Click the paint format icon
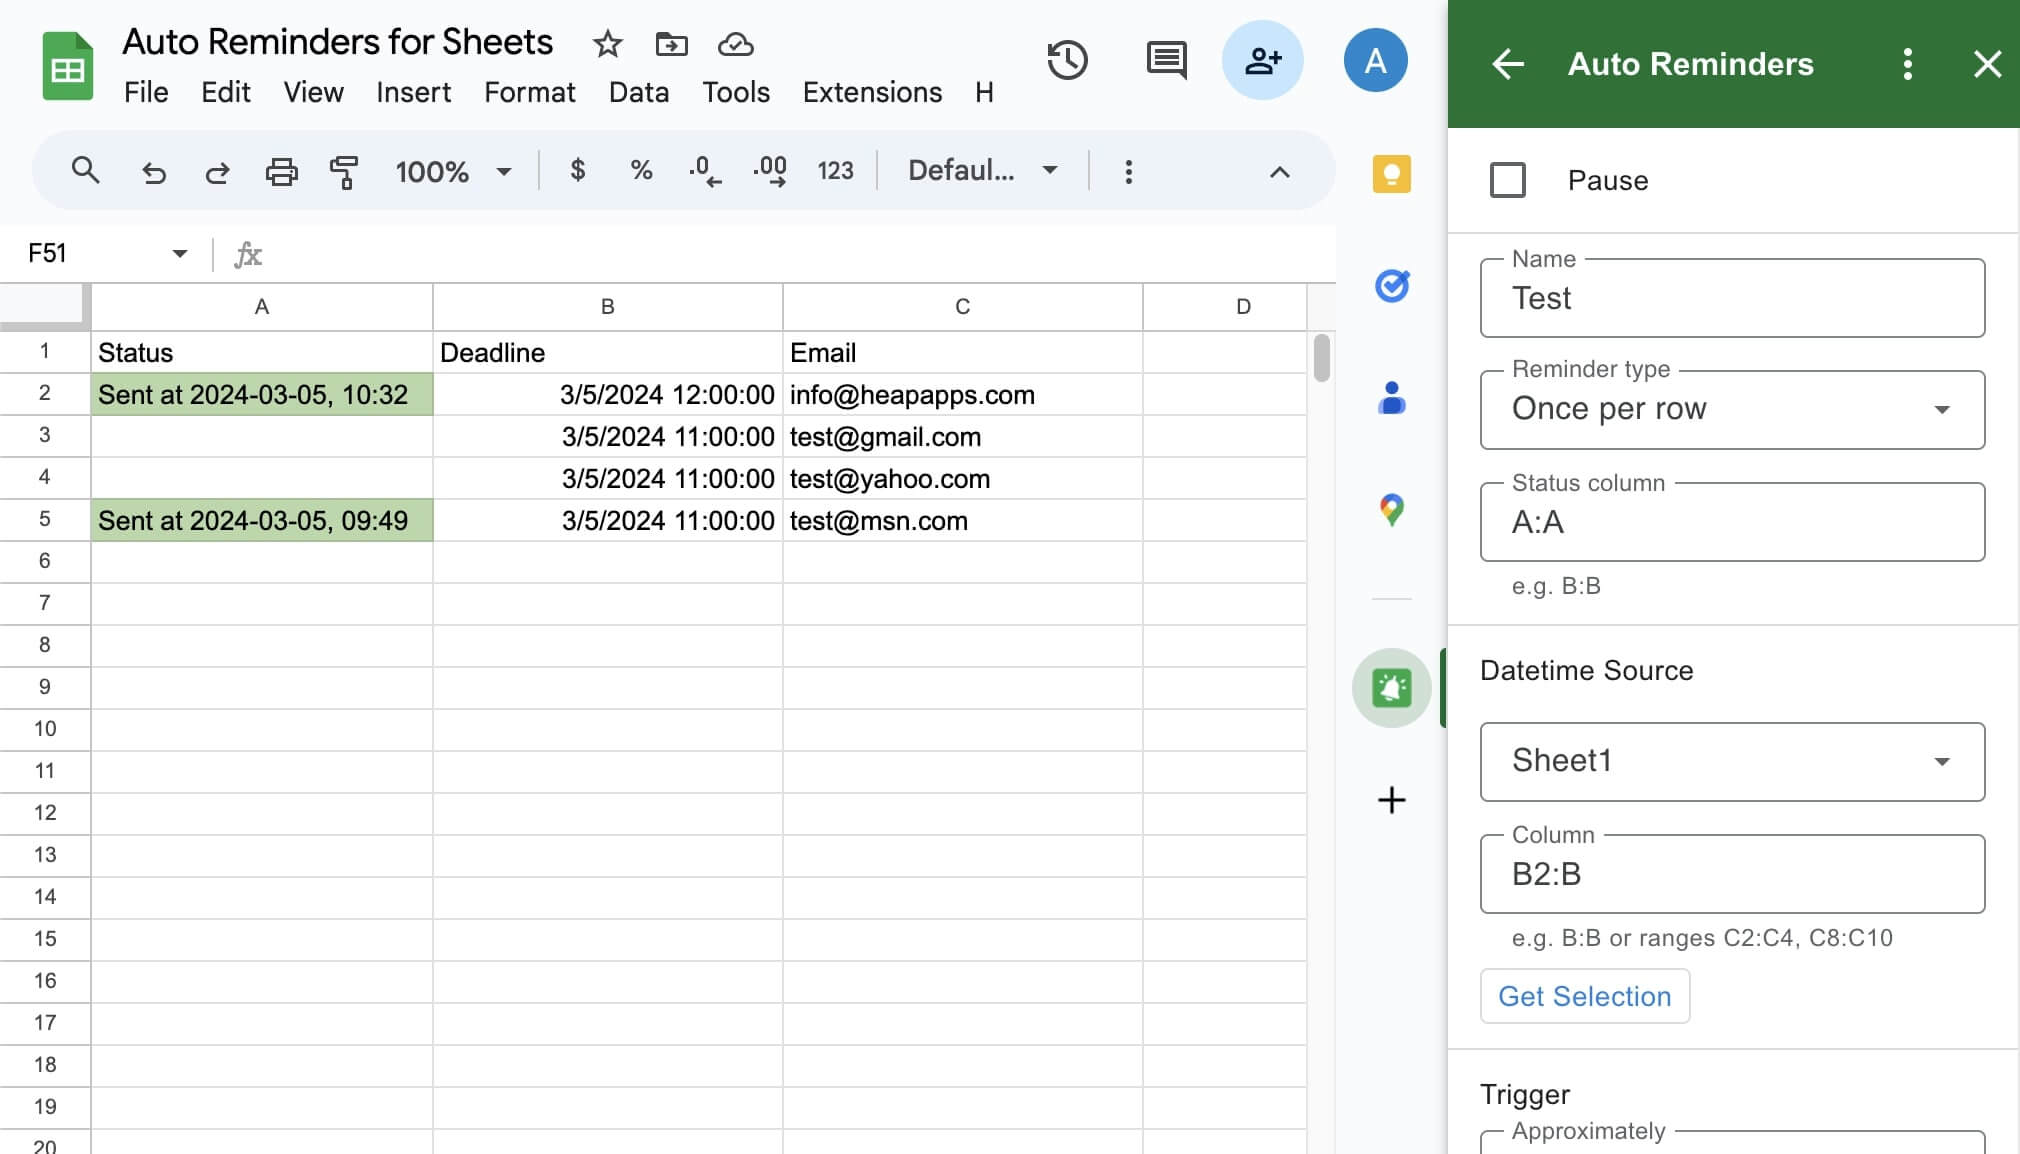The height and width of the screenshot is (1154, 2020). [344, 172]
